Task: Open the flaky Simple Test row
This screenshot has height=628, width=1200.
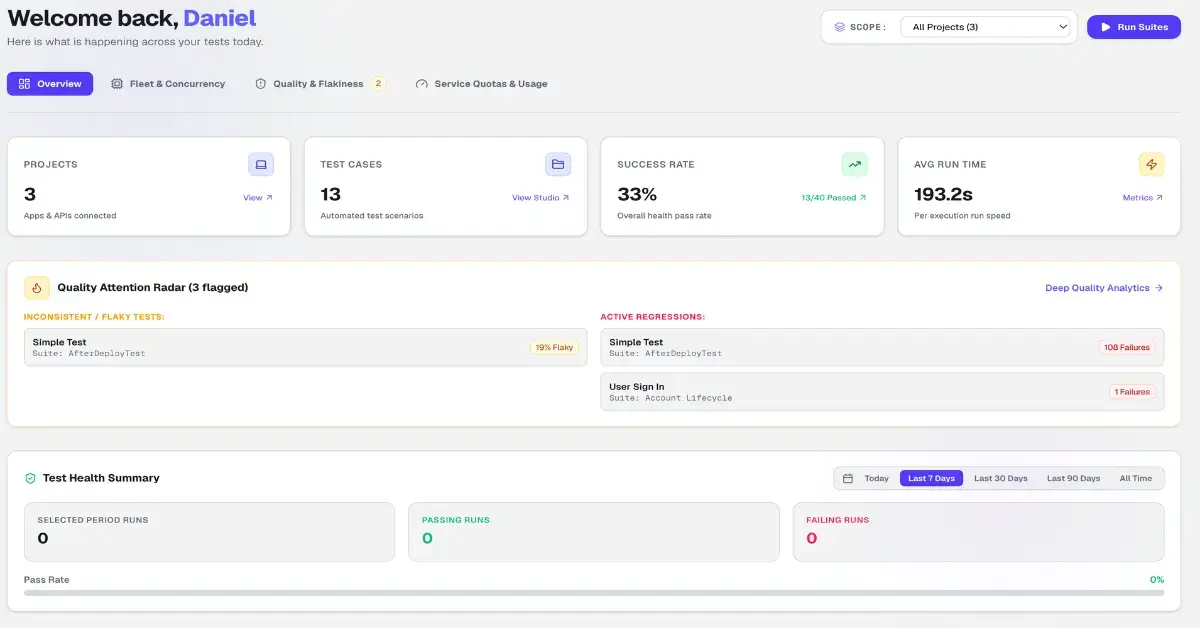Action: pos(306,348)
